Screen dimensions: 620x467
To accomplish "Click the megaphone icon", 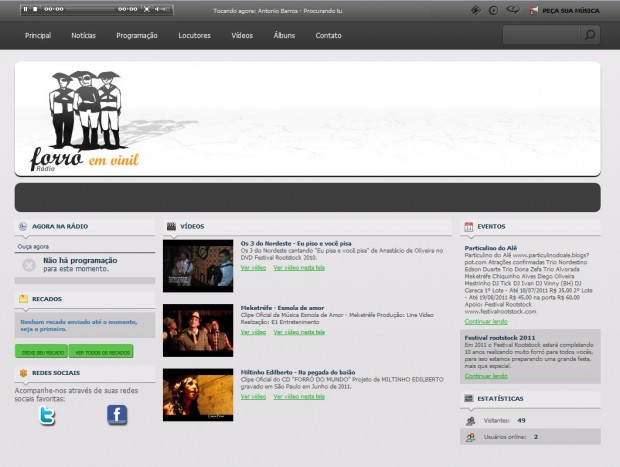I will point(534,11).
